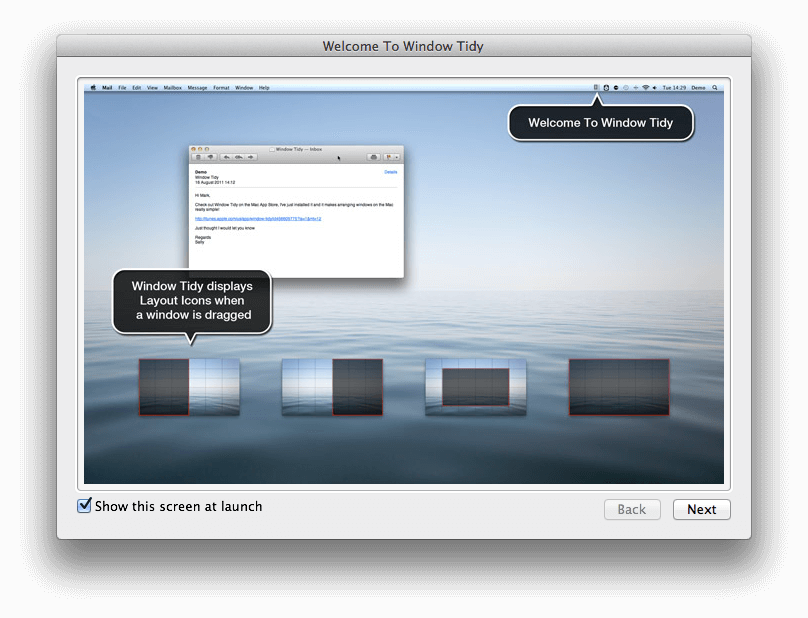808x618 pixels.
Task: Uncheck Show this screen at launch
Action: tap(85, 506)
